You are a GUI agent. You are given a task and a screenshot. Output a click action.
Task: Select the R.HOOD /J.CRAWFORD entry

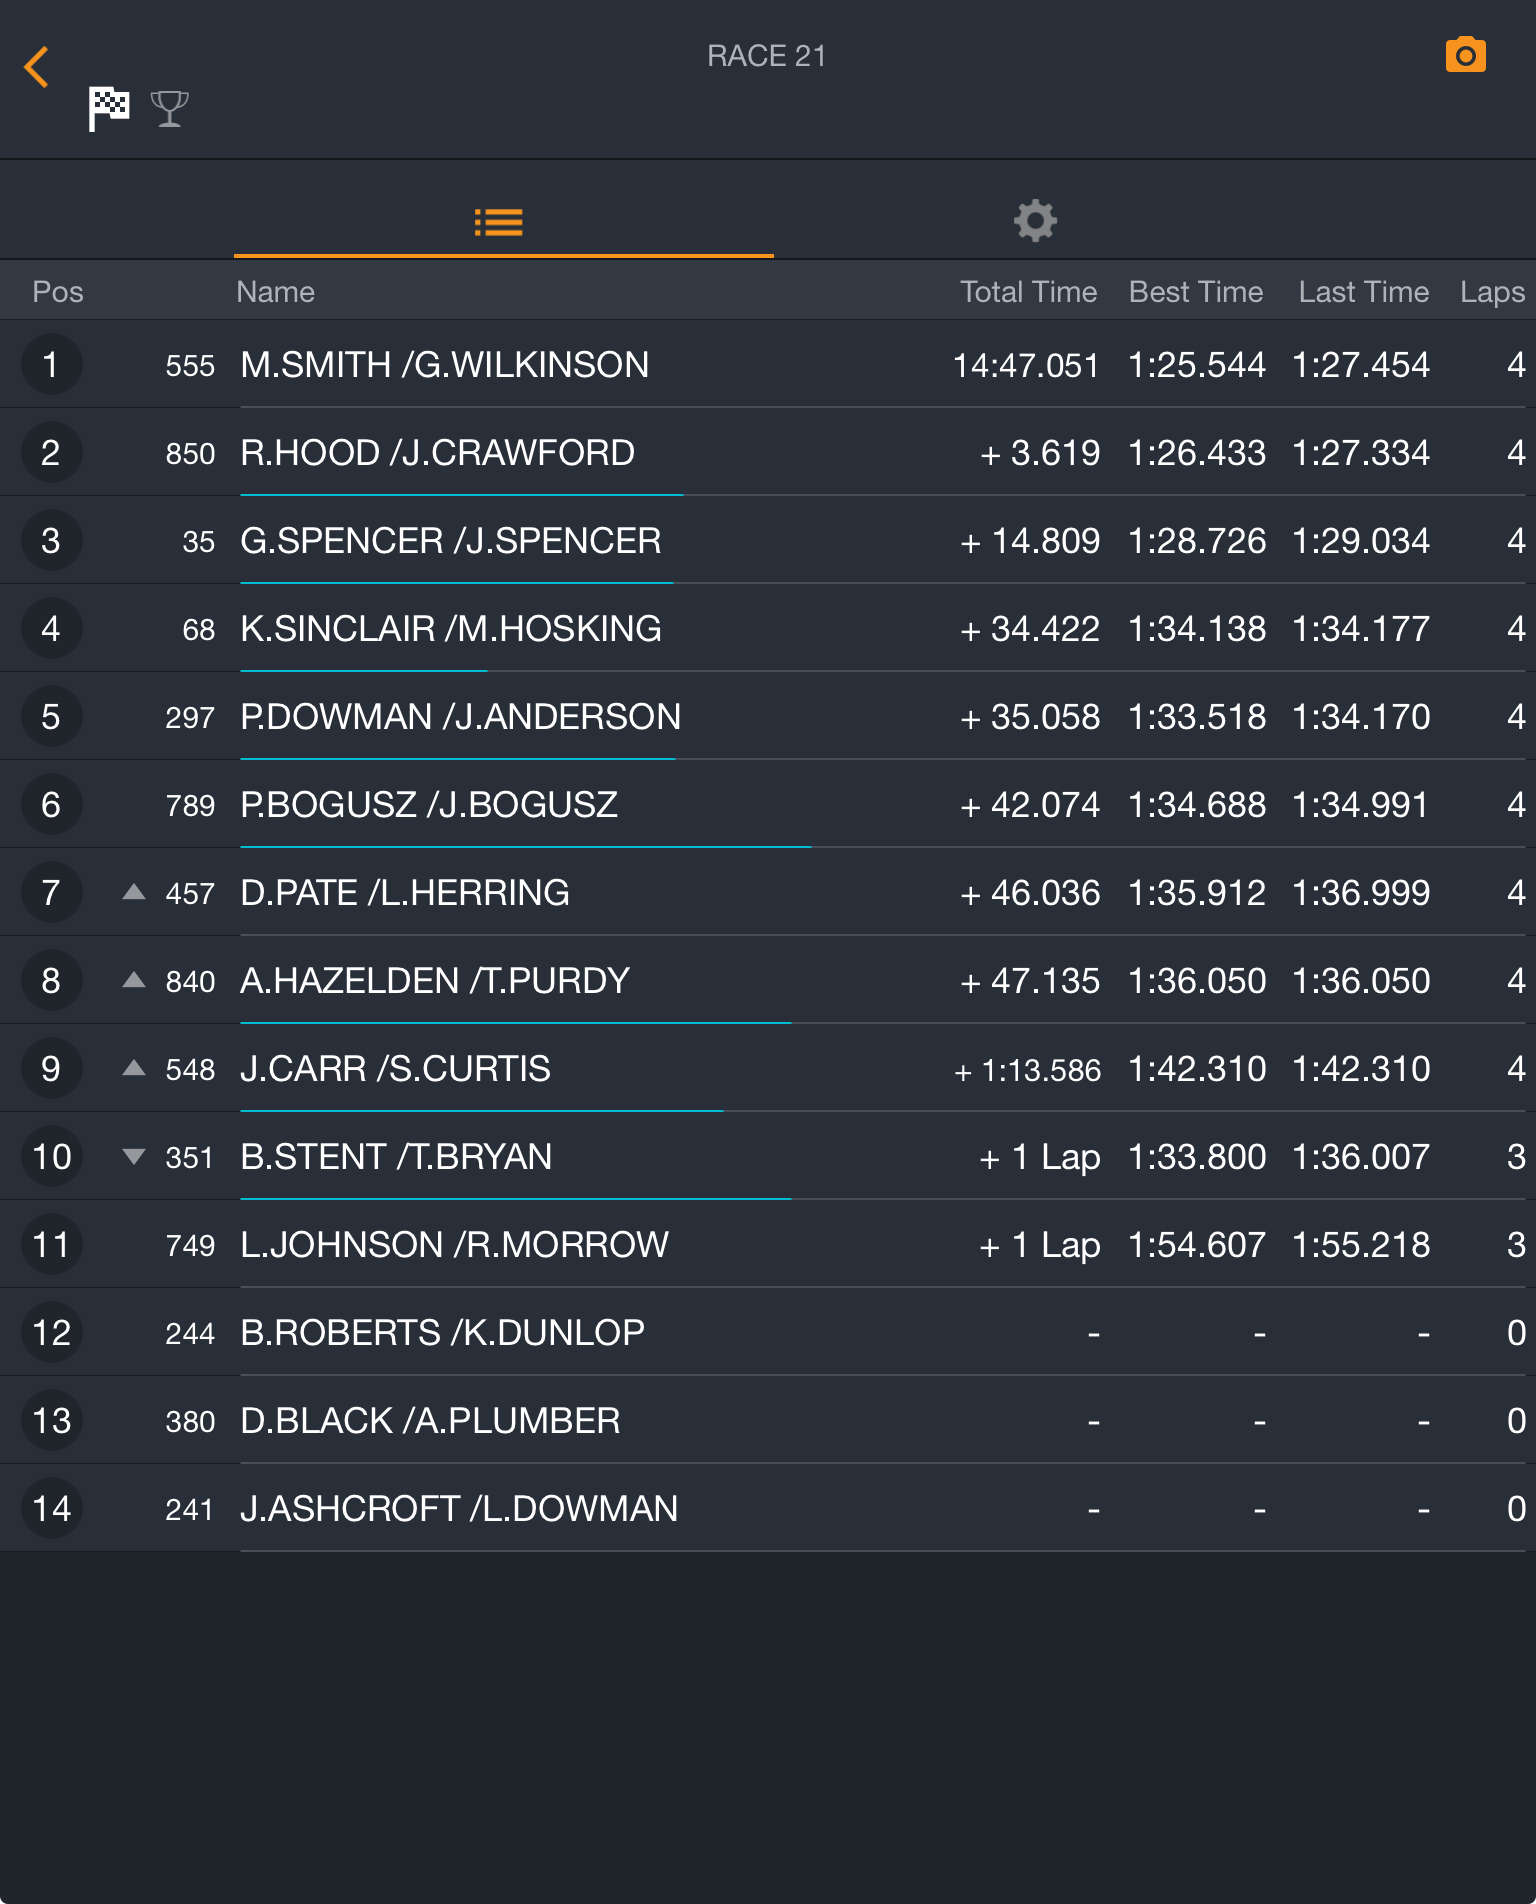pos(768,452)
